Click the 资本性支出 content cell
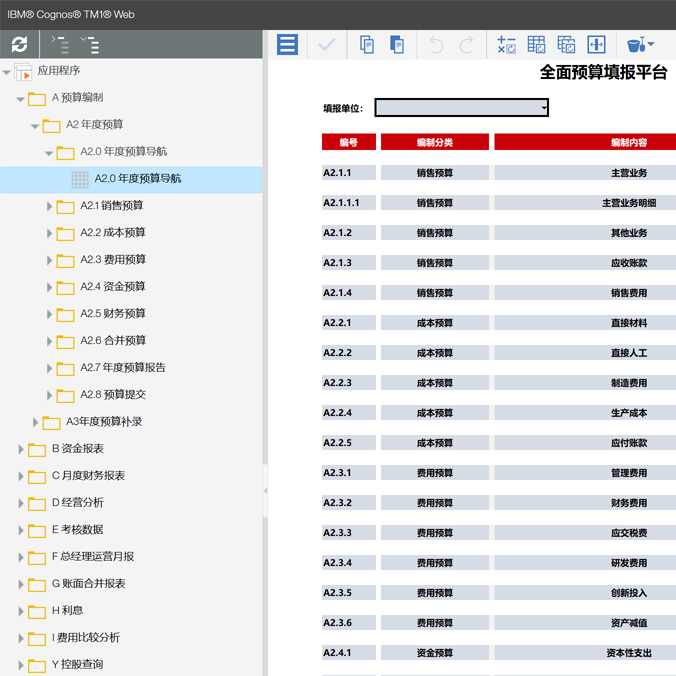 click(585, 653)
